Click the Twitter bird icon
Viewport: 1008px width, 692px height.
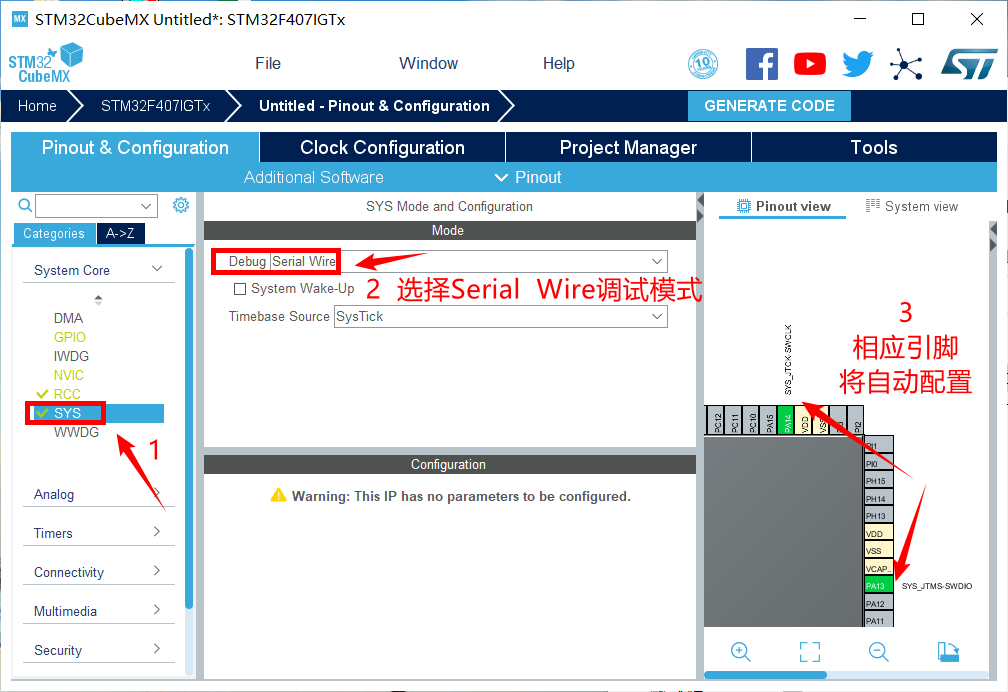pyautogui.click(x=857, y=64)
